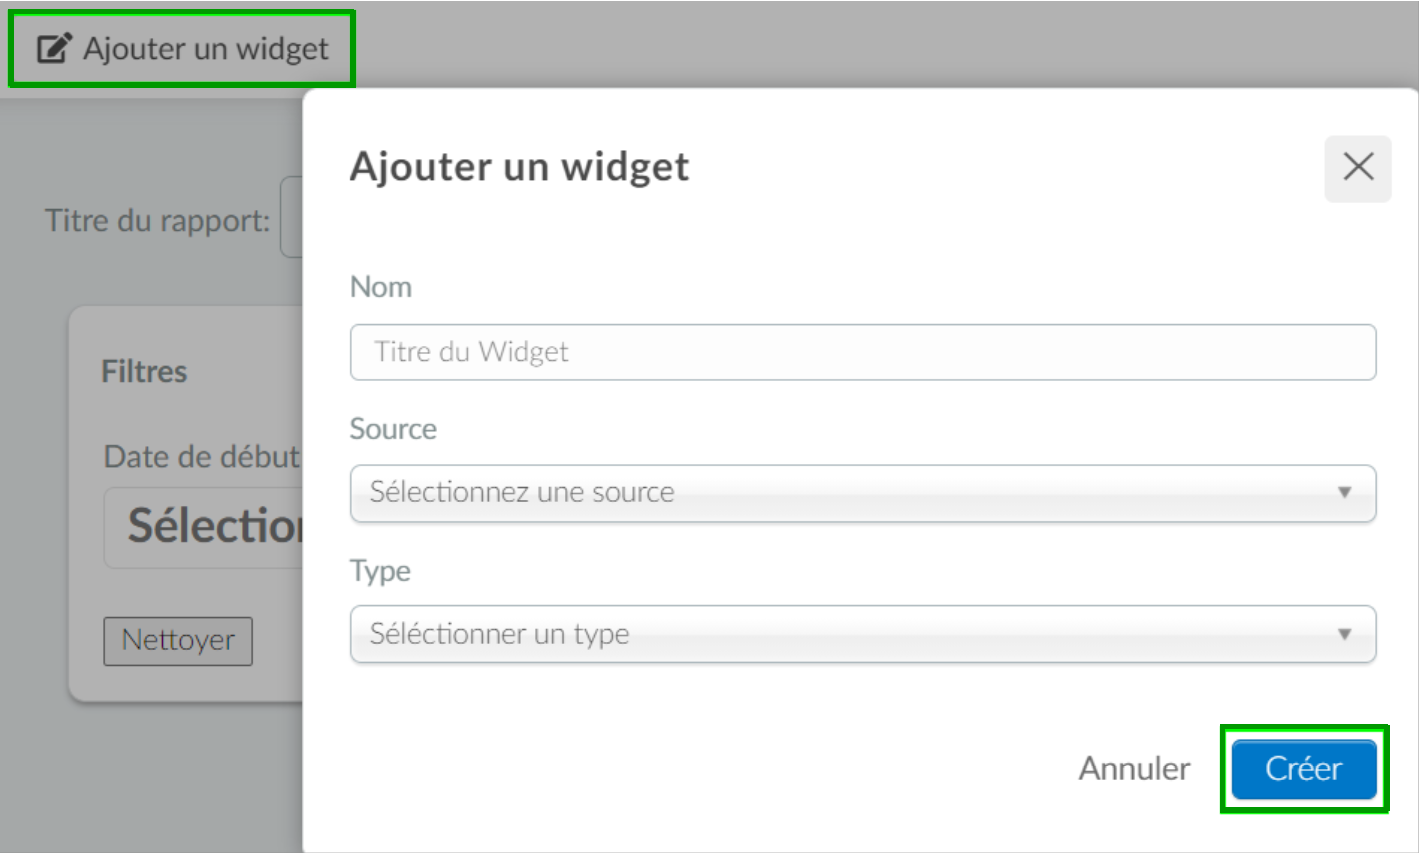The image size is (1419, 853).
Task: Focus the Titre du Widget name field
Action: [863, 352]
